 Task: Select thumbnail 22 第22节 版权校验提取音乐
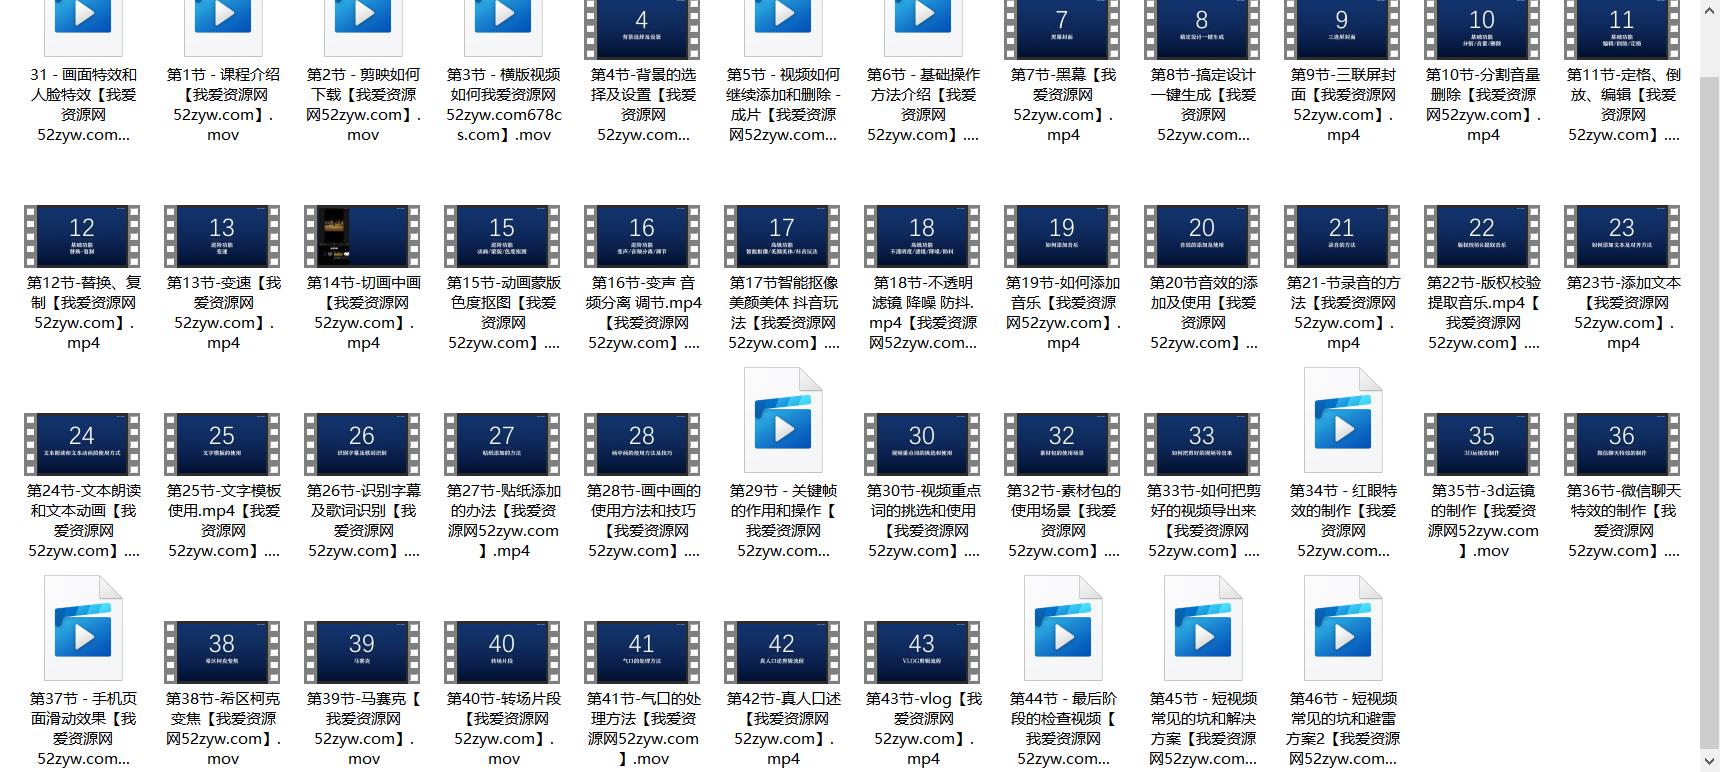[x=1482, y=237]
